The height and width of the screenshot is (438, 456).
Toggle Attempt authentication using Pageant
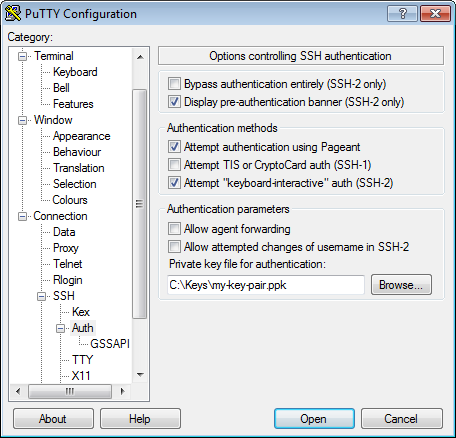tap(174, 147)
